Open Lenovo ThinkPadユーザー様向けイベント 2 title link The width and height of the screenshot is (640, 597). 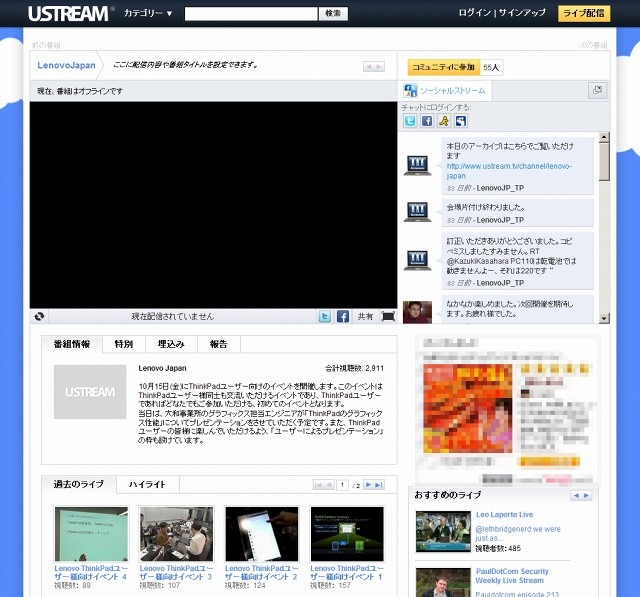[262, 573]
